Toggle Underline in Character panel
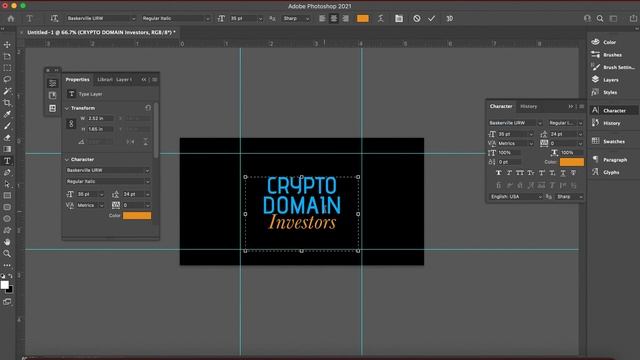Screen dimensions: 640x360 (563, 173)
